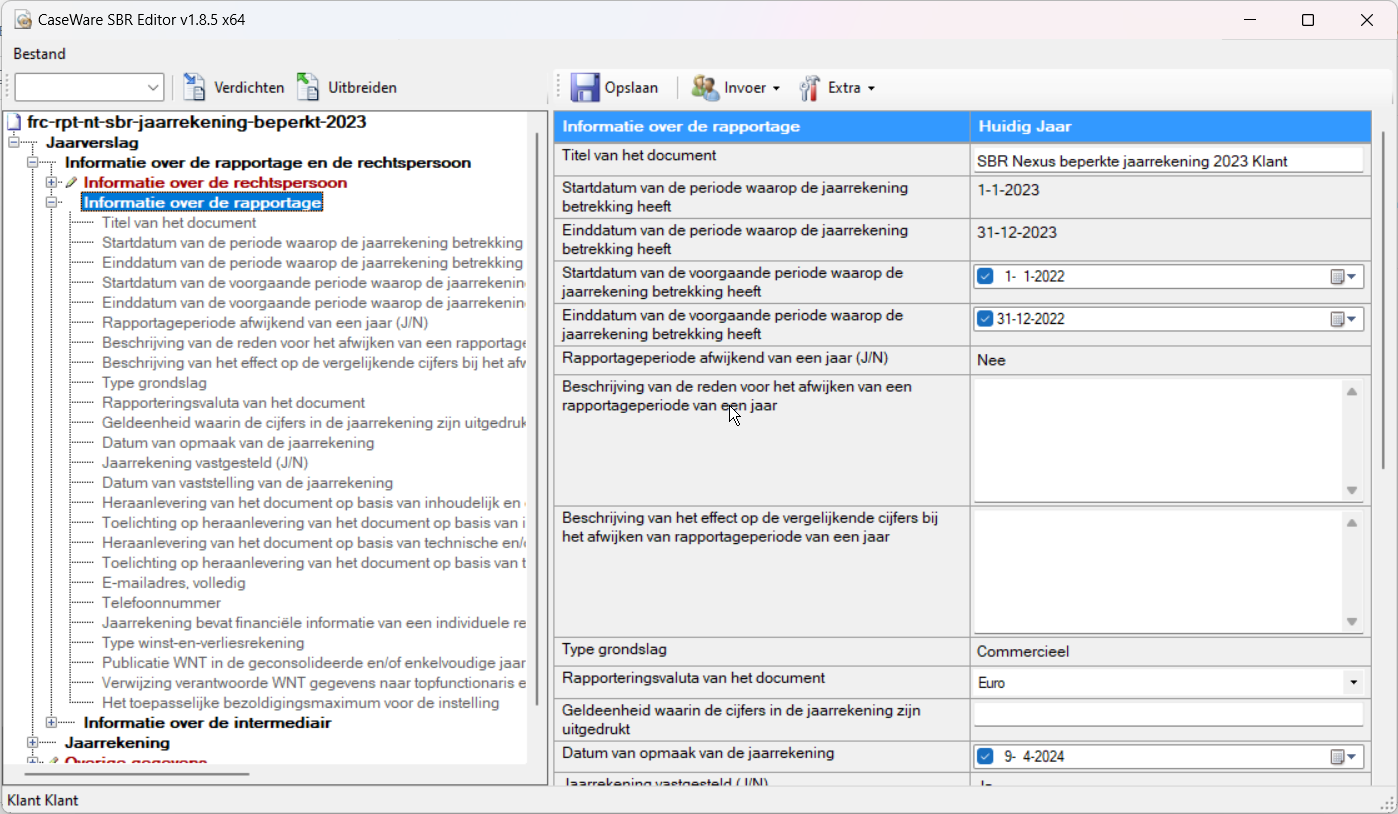Select tree item Rapporteringsvaluta van het document
Viewport: 1398px width, 814px height.
tap(233, 403)
